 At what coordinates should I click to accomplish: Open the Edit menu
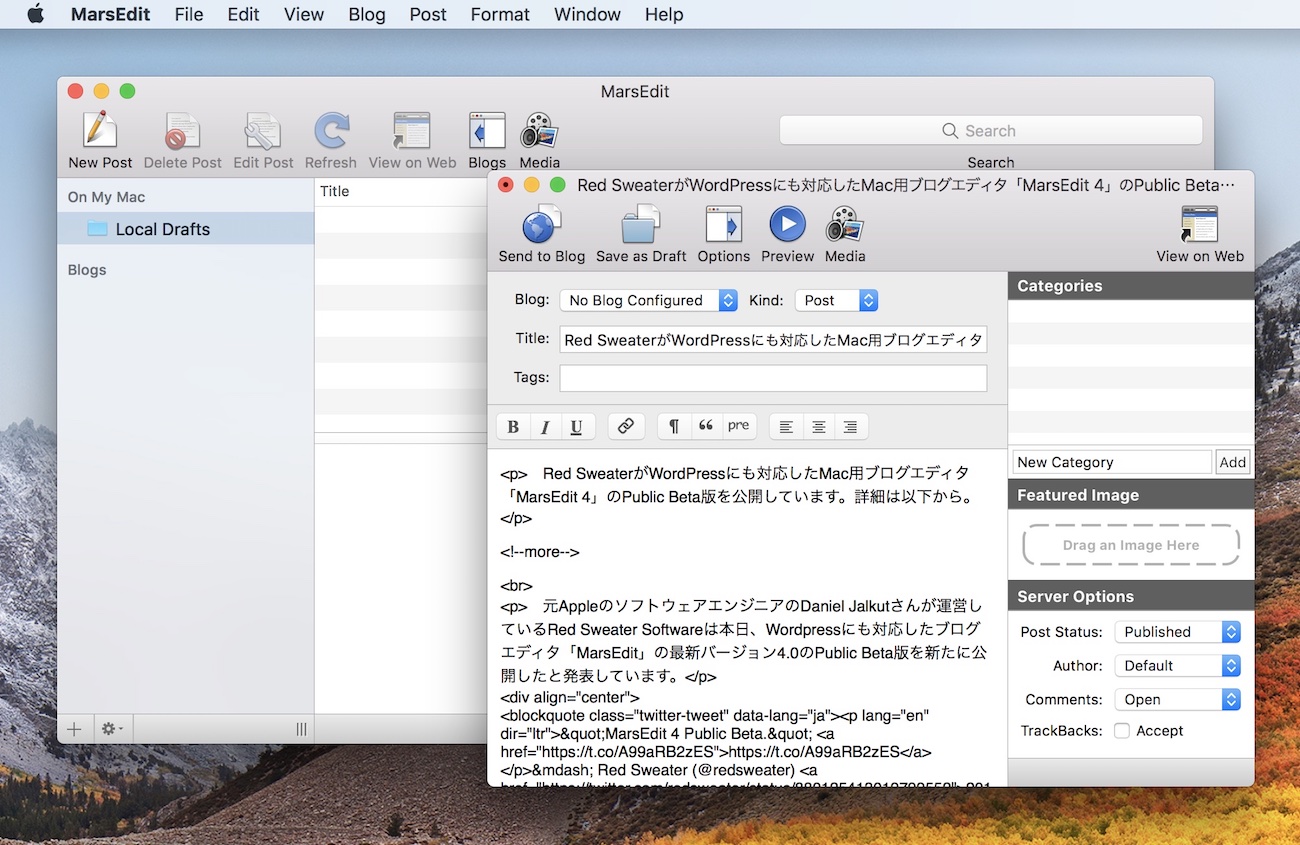coord(243,14)
